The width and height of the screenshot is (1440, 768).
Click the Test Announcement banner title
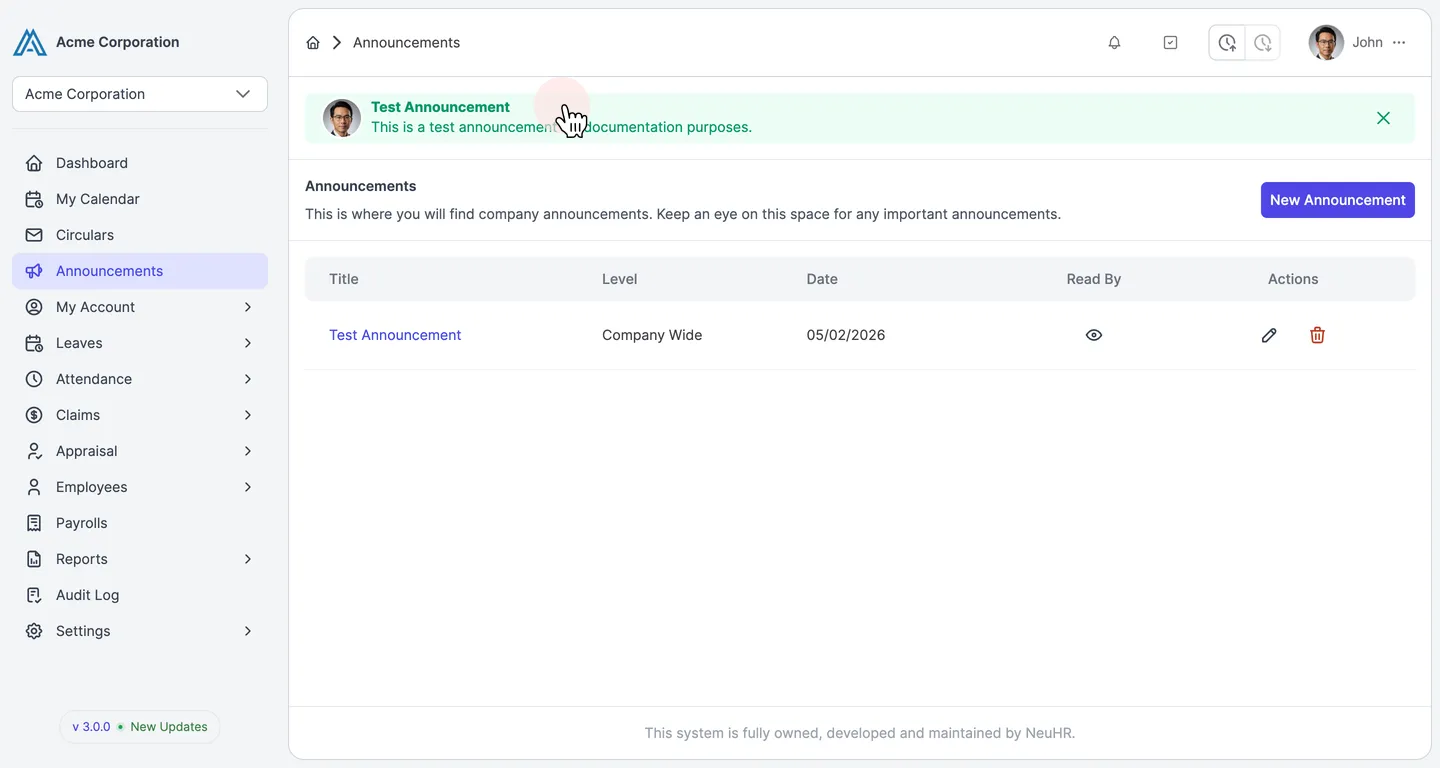coord(440,107)
